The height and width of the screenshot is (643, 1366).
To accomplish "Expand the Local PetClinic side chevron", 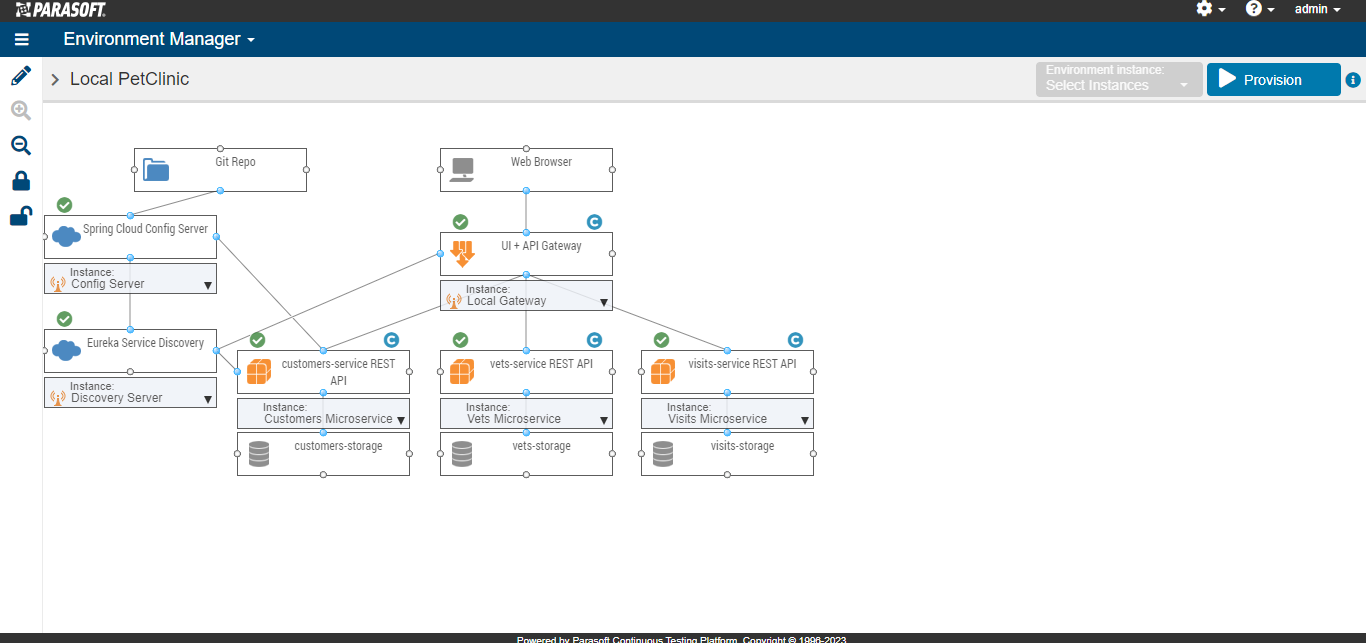I will 55,80.
